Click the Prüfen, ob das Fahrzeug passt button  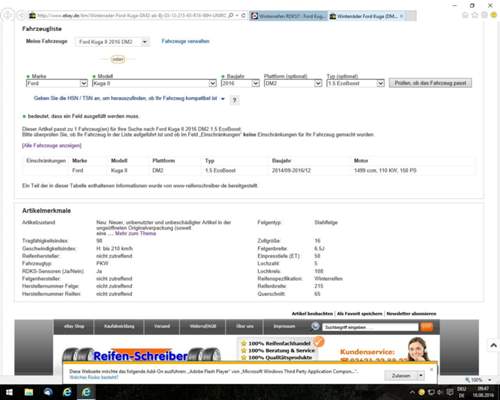(x=430, y=83)
